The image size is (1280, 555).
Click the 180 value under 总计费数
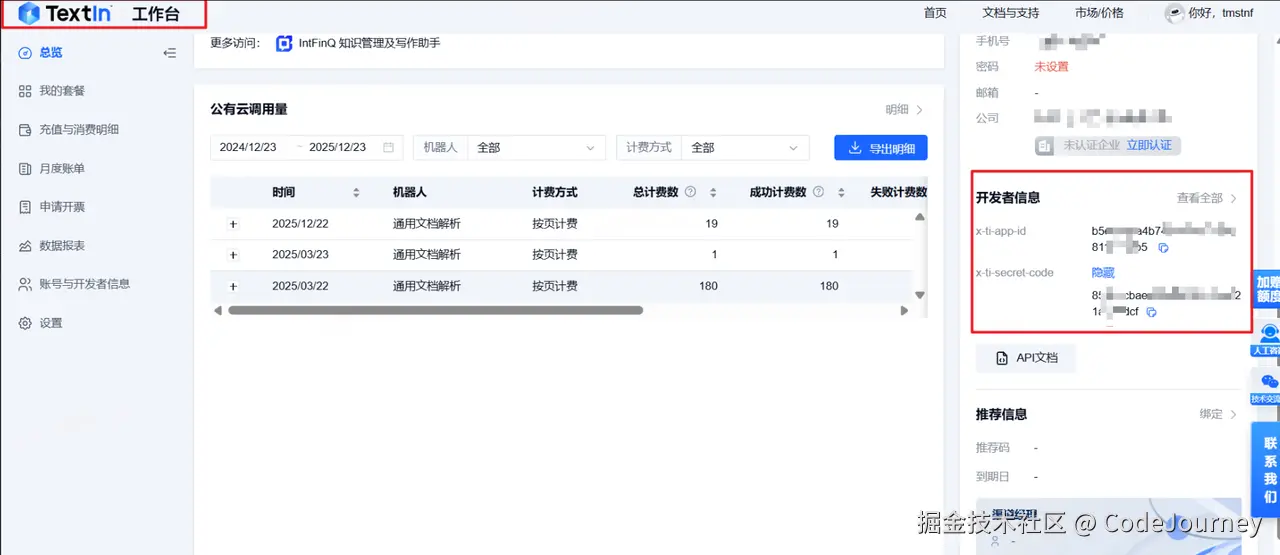(x=708, y=286)
